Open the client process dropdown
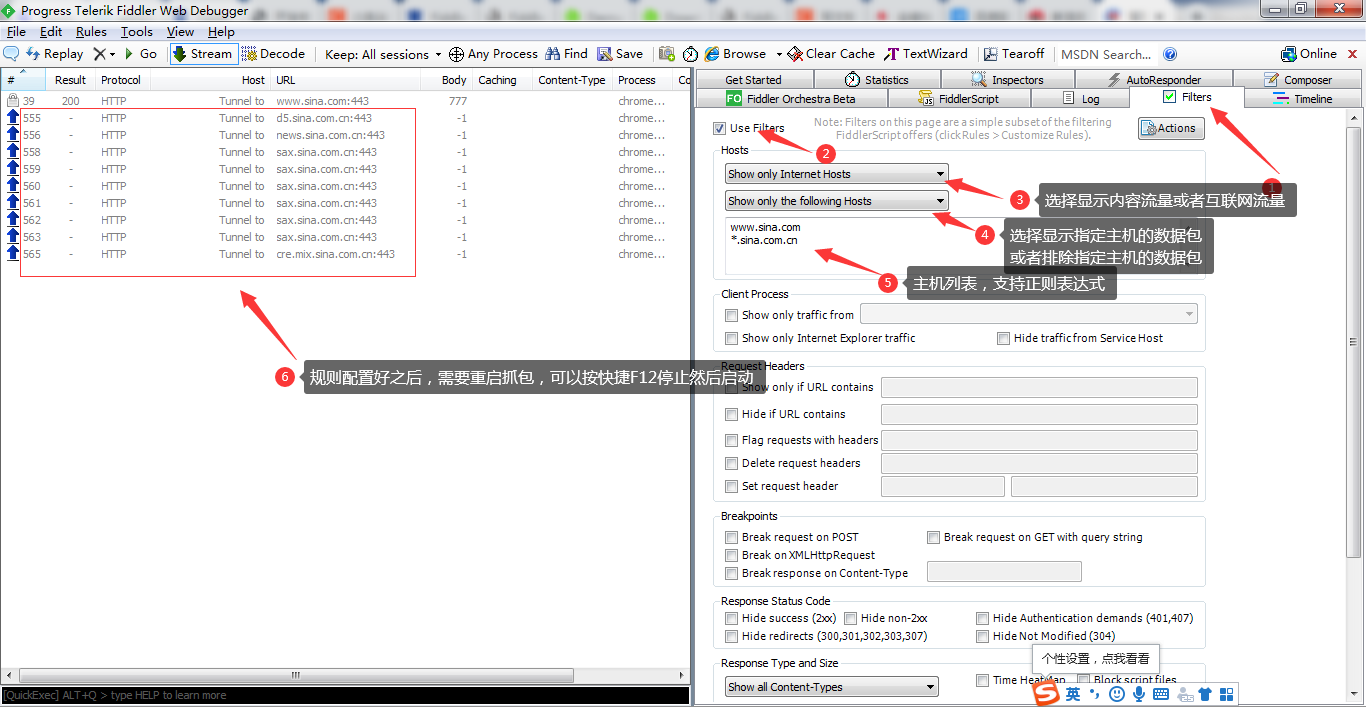The image size is (1366, 708). tap(1029, 314)
